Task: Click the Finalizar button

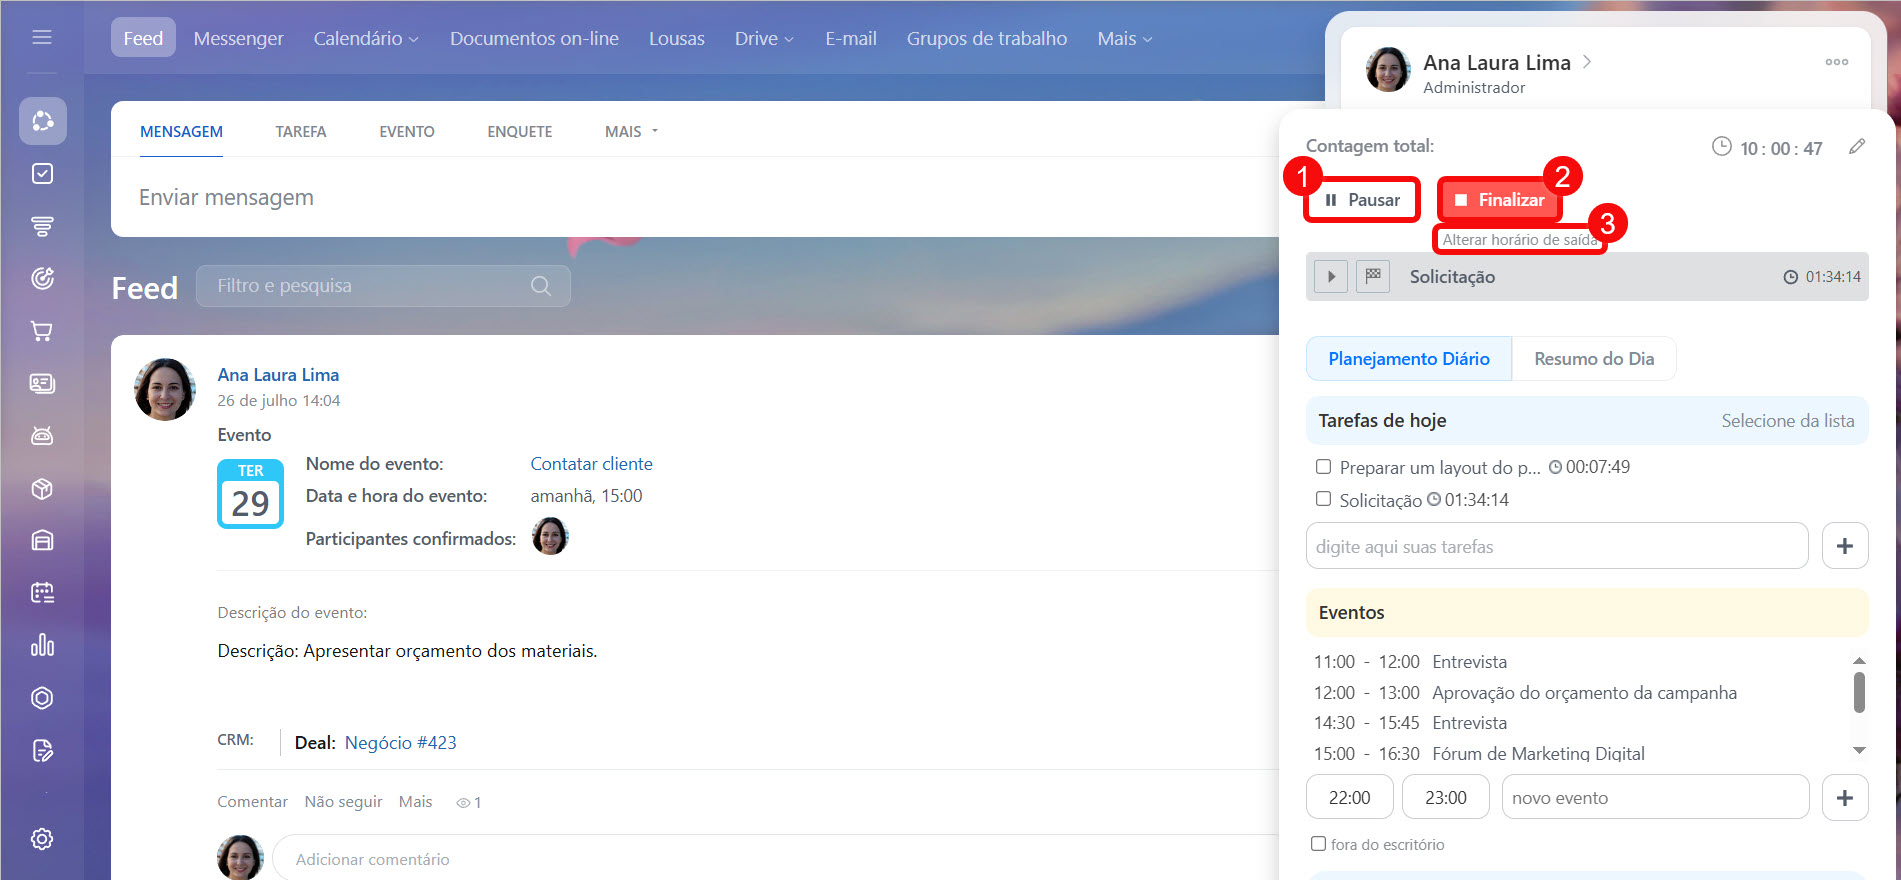Action: (1499, 200)
